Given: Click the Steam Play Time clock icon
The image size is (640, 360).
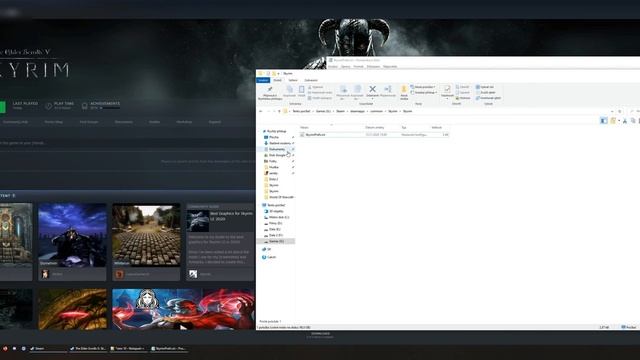Looking at the screenshot, I should click(49, 106).
